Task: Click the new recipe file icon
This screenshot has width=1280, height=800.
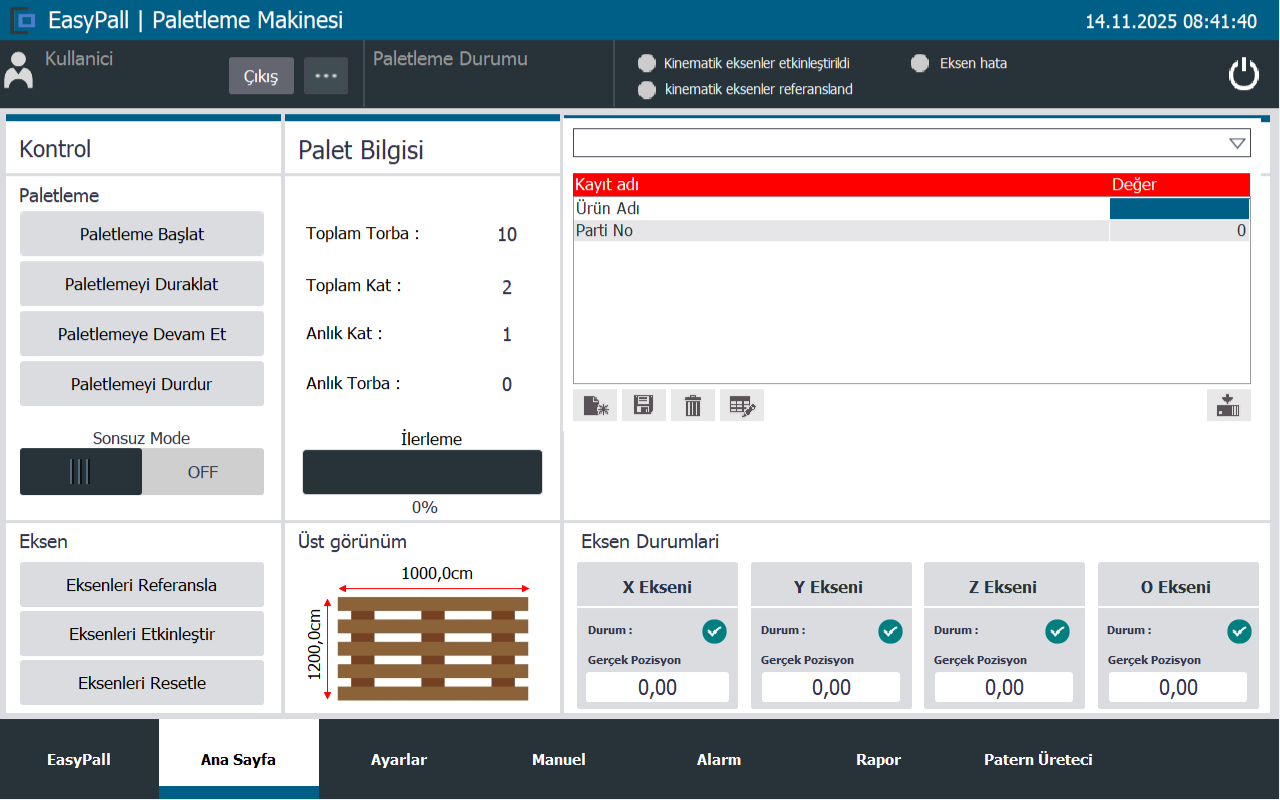Action: point(595,405)
